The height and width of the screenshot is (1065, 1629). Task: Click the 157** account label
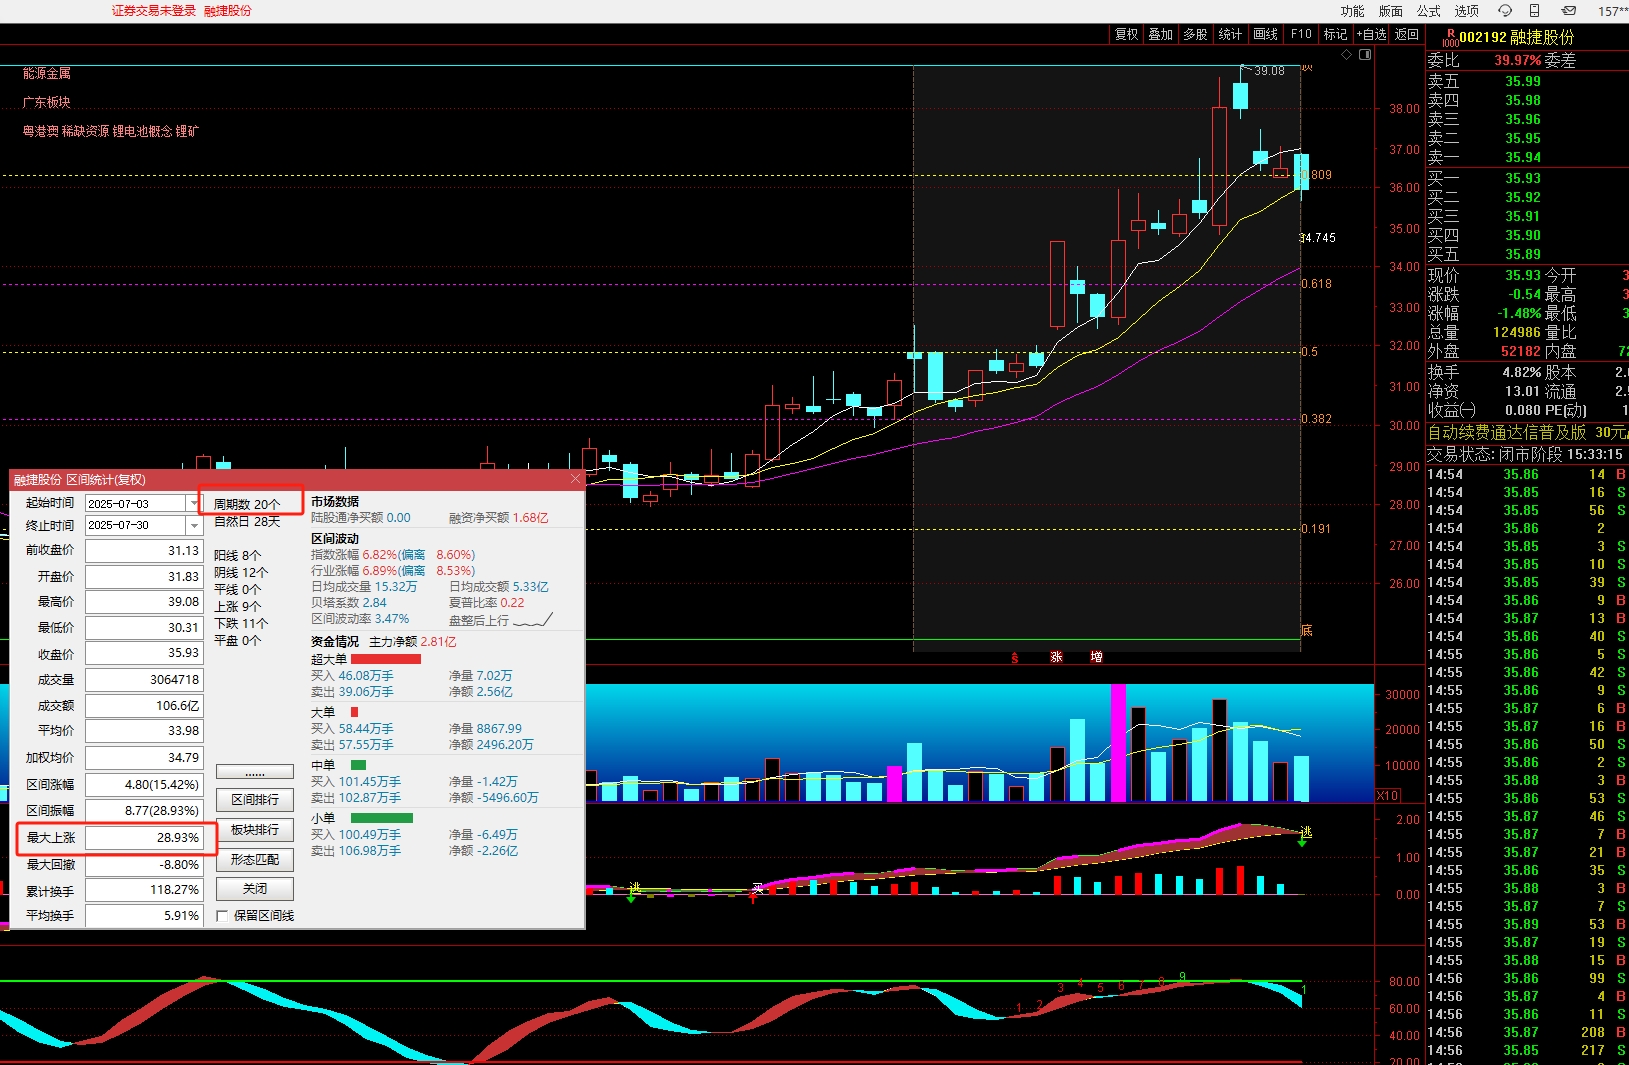click(1613, 11)
